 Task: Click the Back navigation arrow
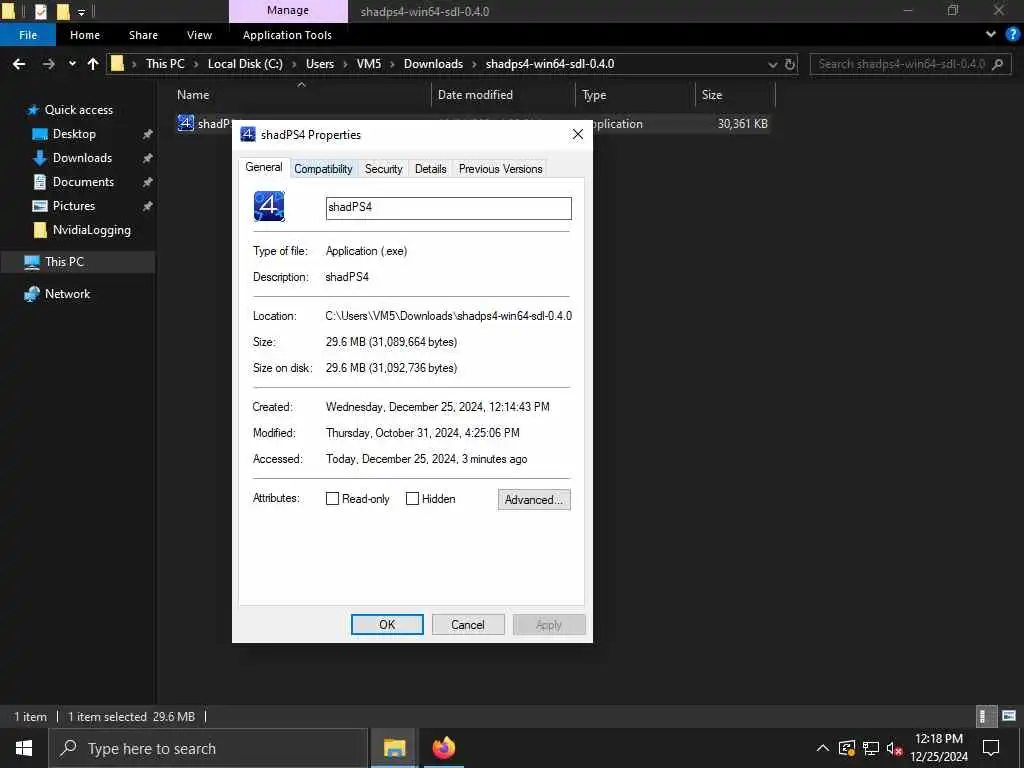click(x=19, y=64)
